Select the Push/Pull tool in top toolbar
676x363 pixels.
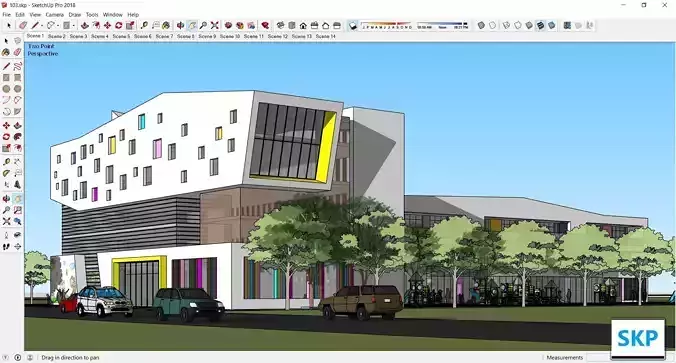click(84, 25)
